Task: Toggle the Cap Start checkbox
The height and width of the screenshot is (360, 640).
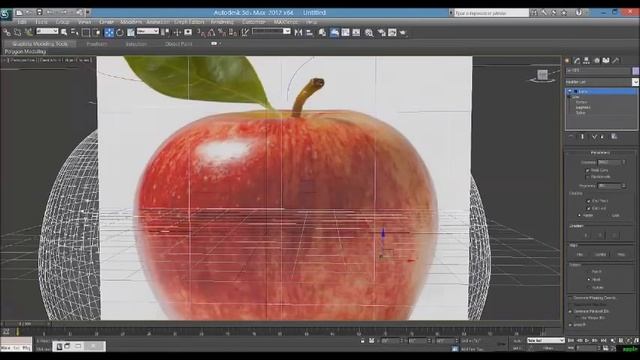Action: pyautogui.click(x=588, y=201)
